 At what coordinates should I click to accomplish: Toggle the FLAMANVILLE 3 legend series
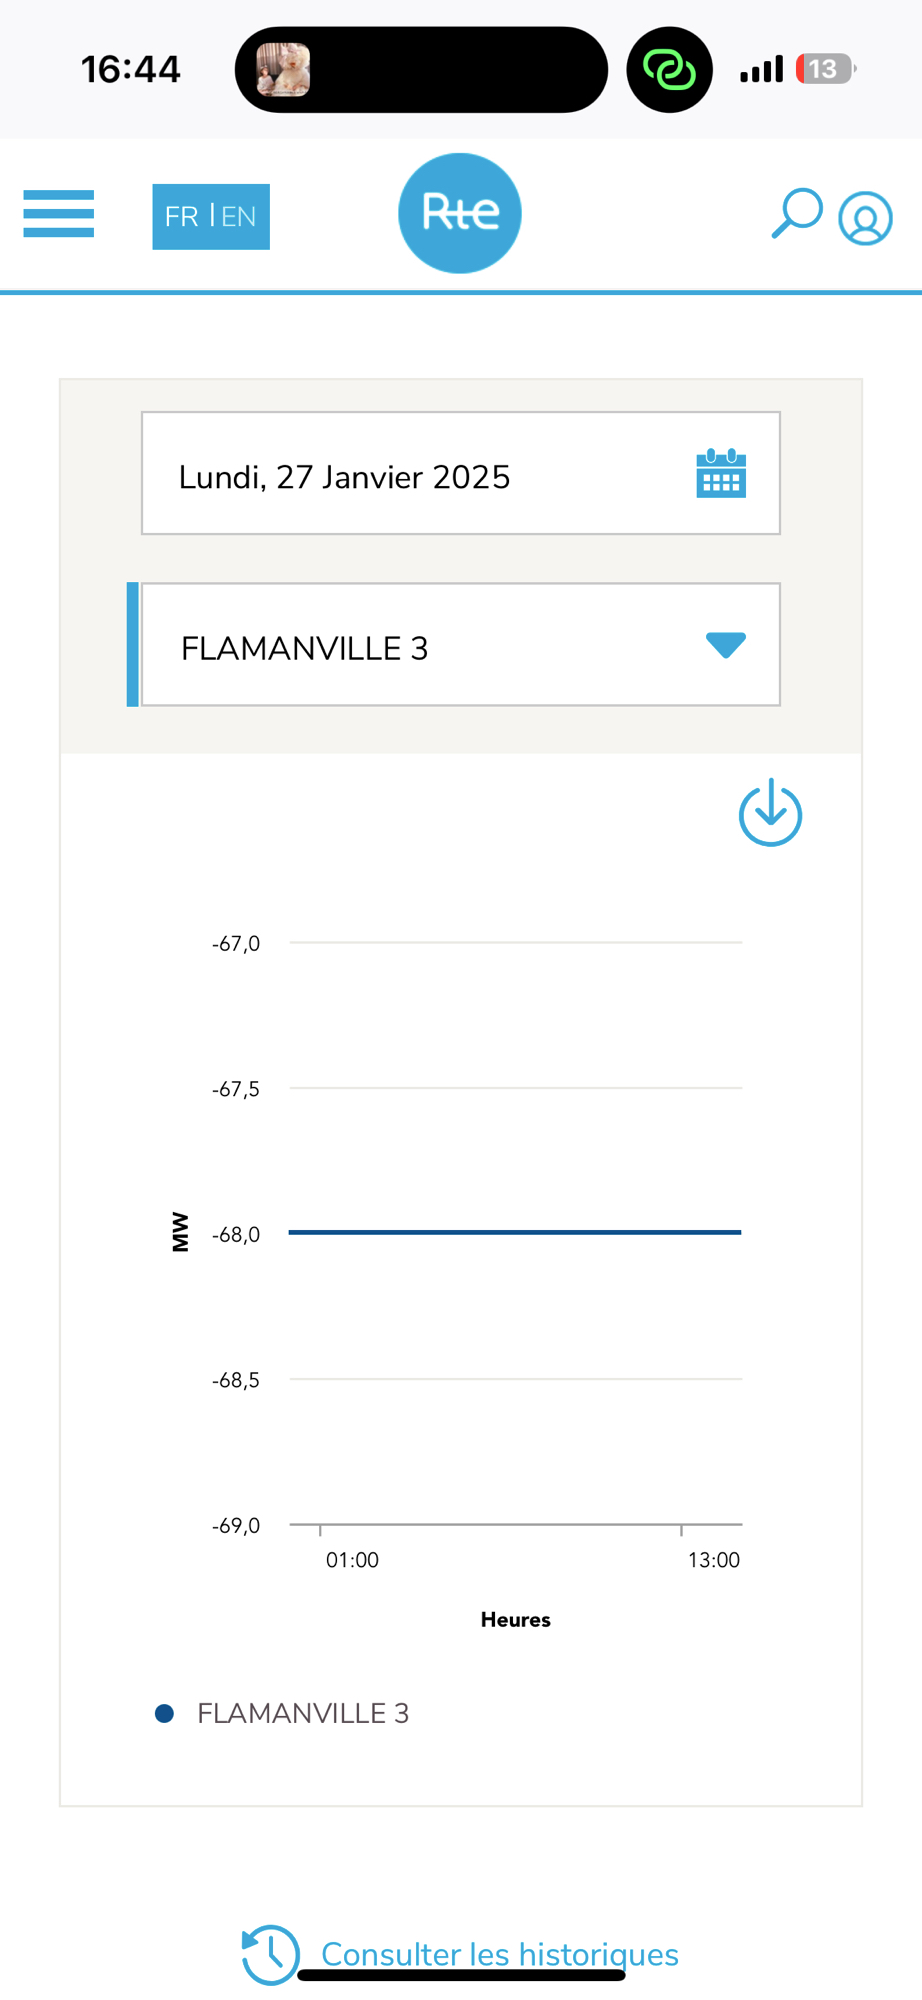click(302, 1714)
